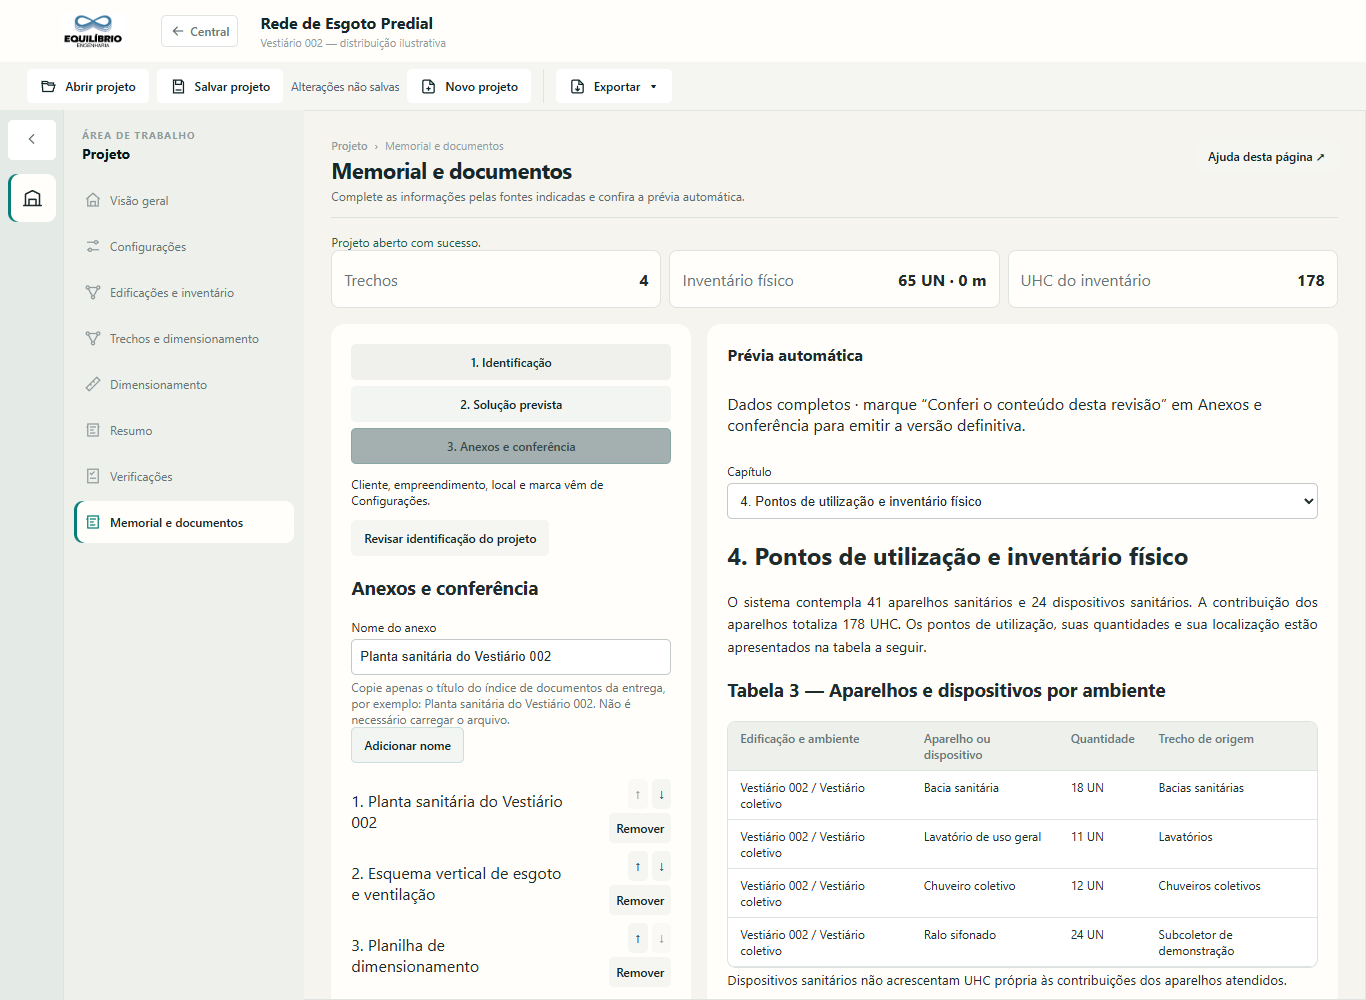This screenshot has height=1000, width=1366.
Task: Select the building workspace icon in rail
Action: [32, 198]
